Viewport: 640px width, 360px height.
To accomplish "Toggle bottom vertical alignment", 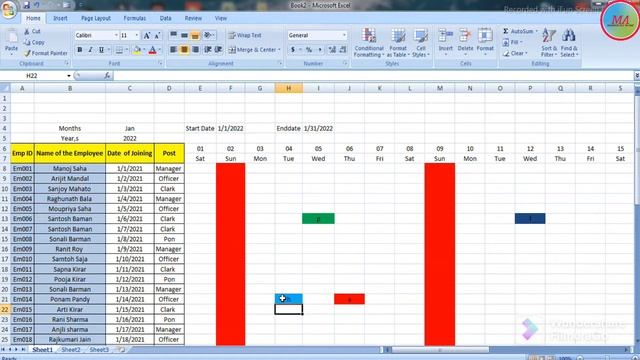I will tap(195, 36).
